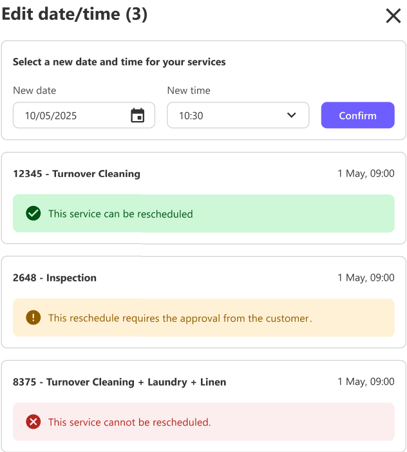The width and height of the screenshot is (407, 452).
Task: Open the calendar picker icon
Action: point(137,115)
